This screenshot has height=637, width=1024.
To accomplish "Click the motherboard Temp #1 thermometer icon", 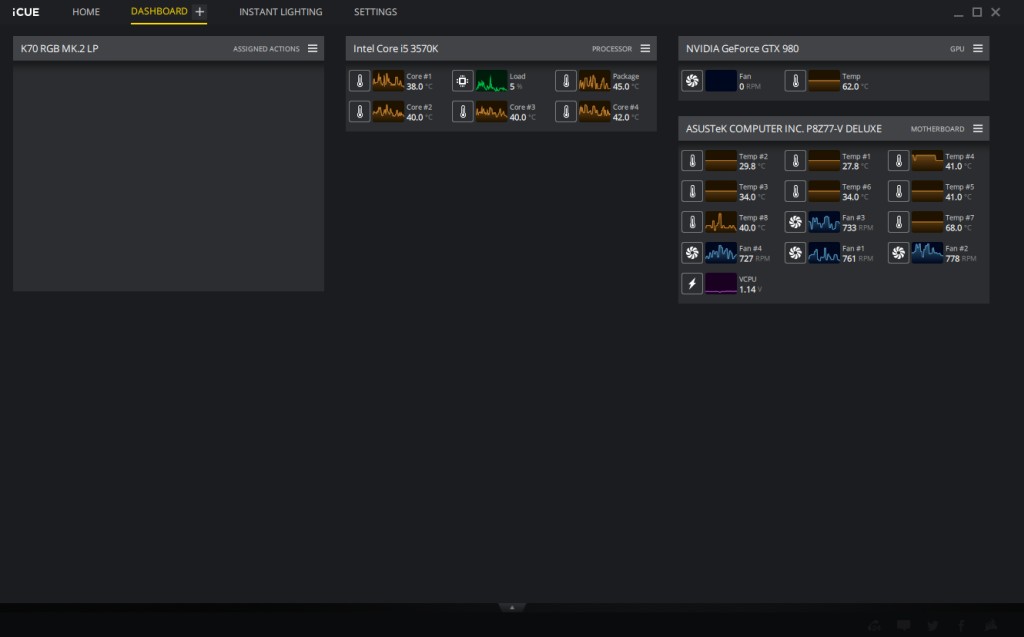I will point(795,161).
